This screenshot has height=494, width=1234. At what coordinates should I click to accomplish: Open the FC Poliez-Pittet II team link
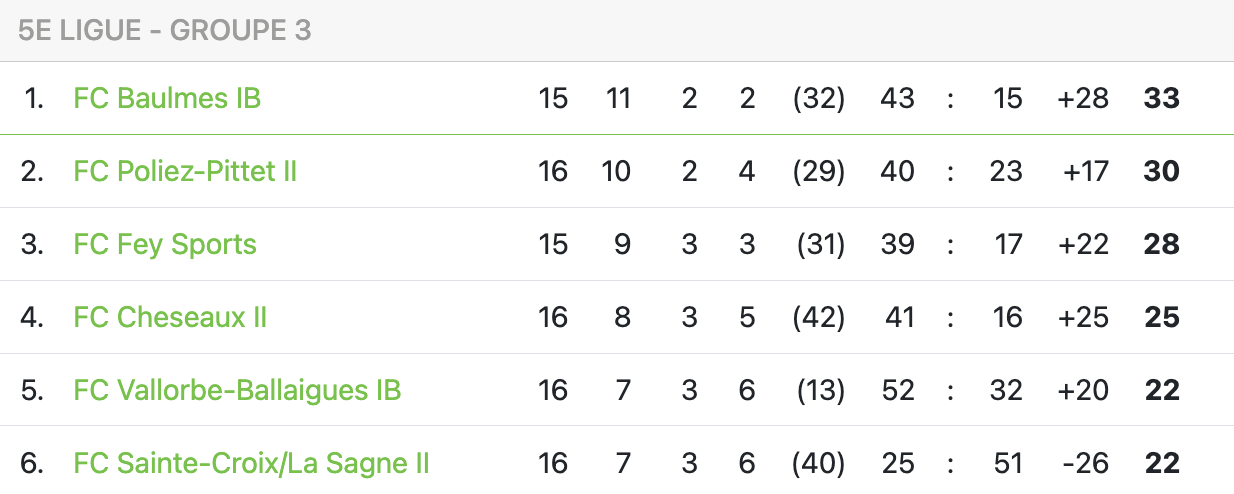[x=185, y=171]
